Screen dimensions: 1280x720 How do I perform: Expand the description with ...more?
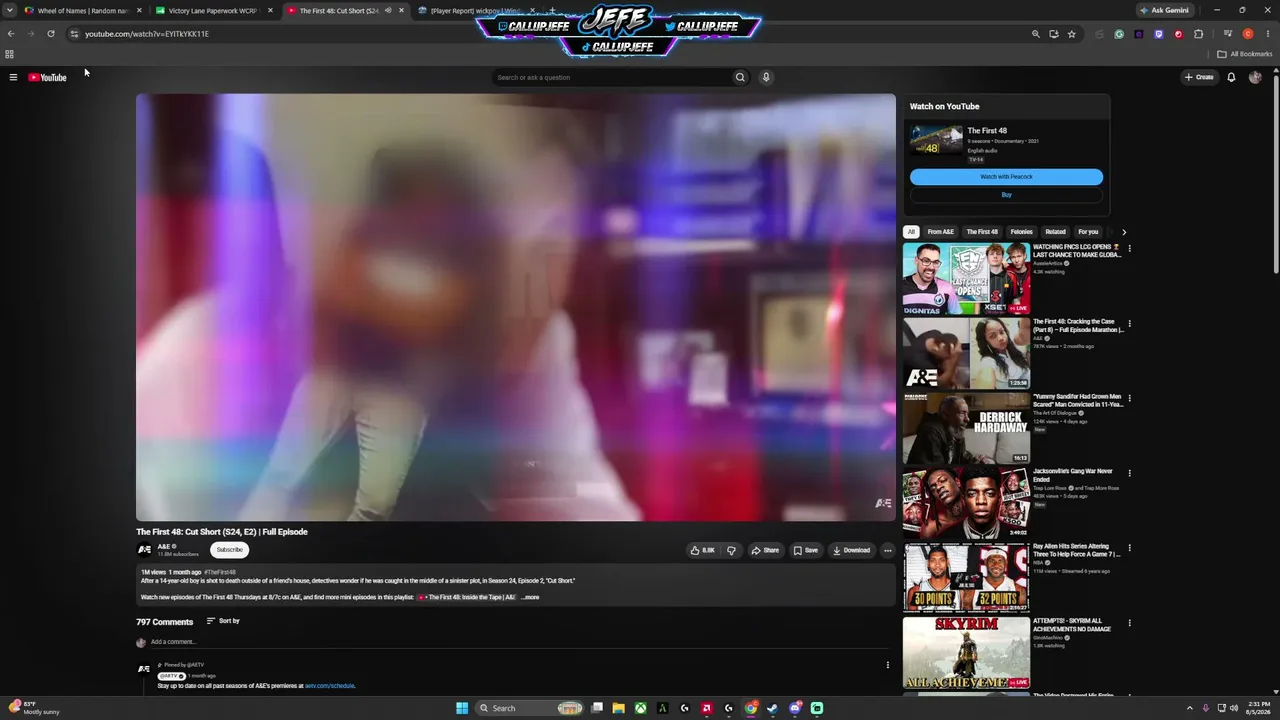(x=530, y=597)
